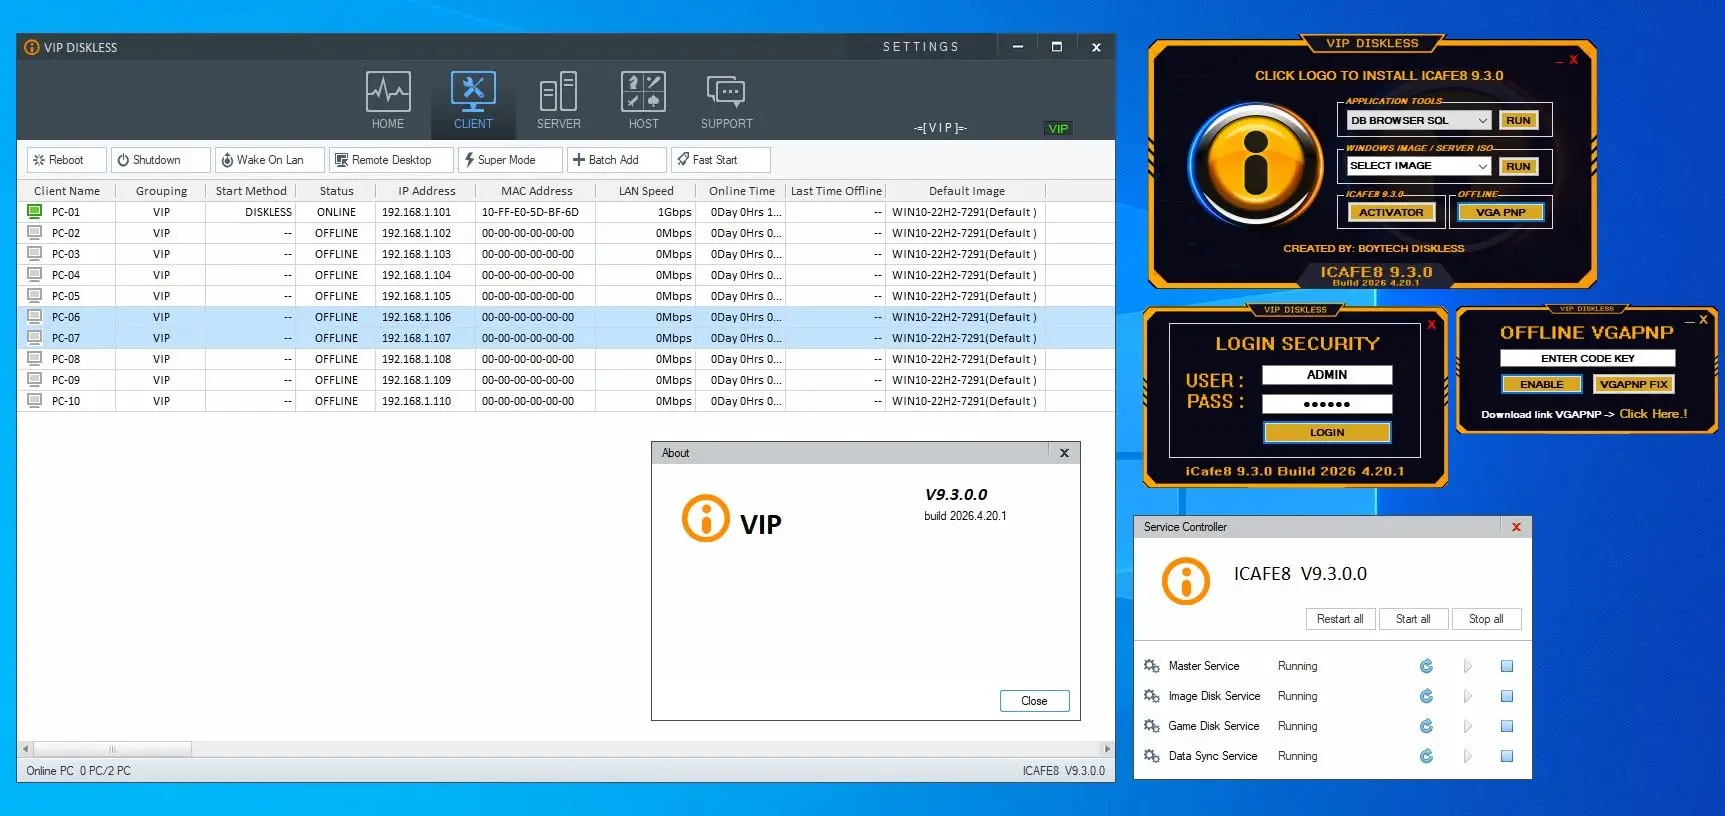1725x816 pixels.
Task: Click the Shutdown toolbar button
Action: [x=160, y=160]
